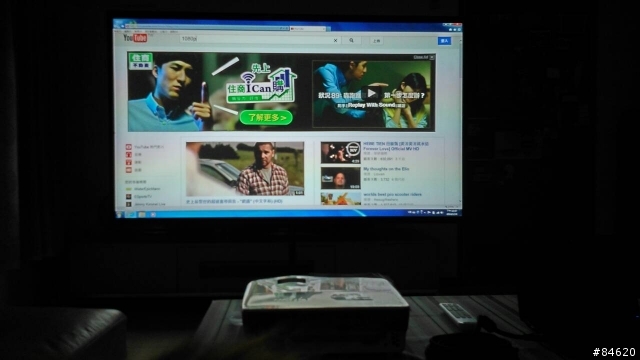640x360 pixels.
Task: Tap the green 了解更多 button
Action: [266, 118]
